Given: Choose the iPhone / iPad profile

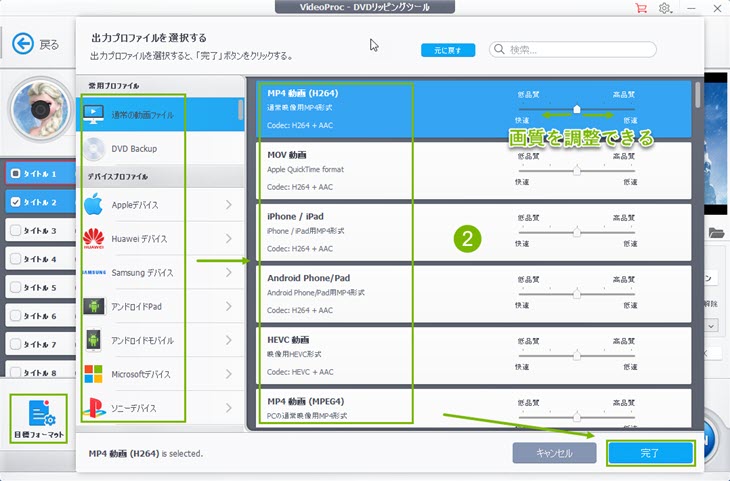Looking at the screenshot, I should (473, 232).
